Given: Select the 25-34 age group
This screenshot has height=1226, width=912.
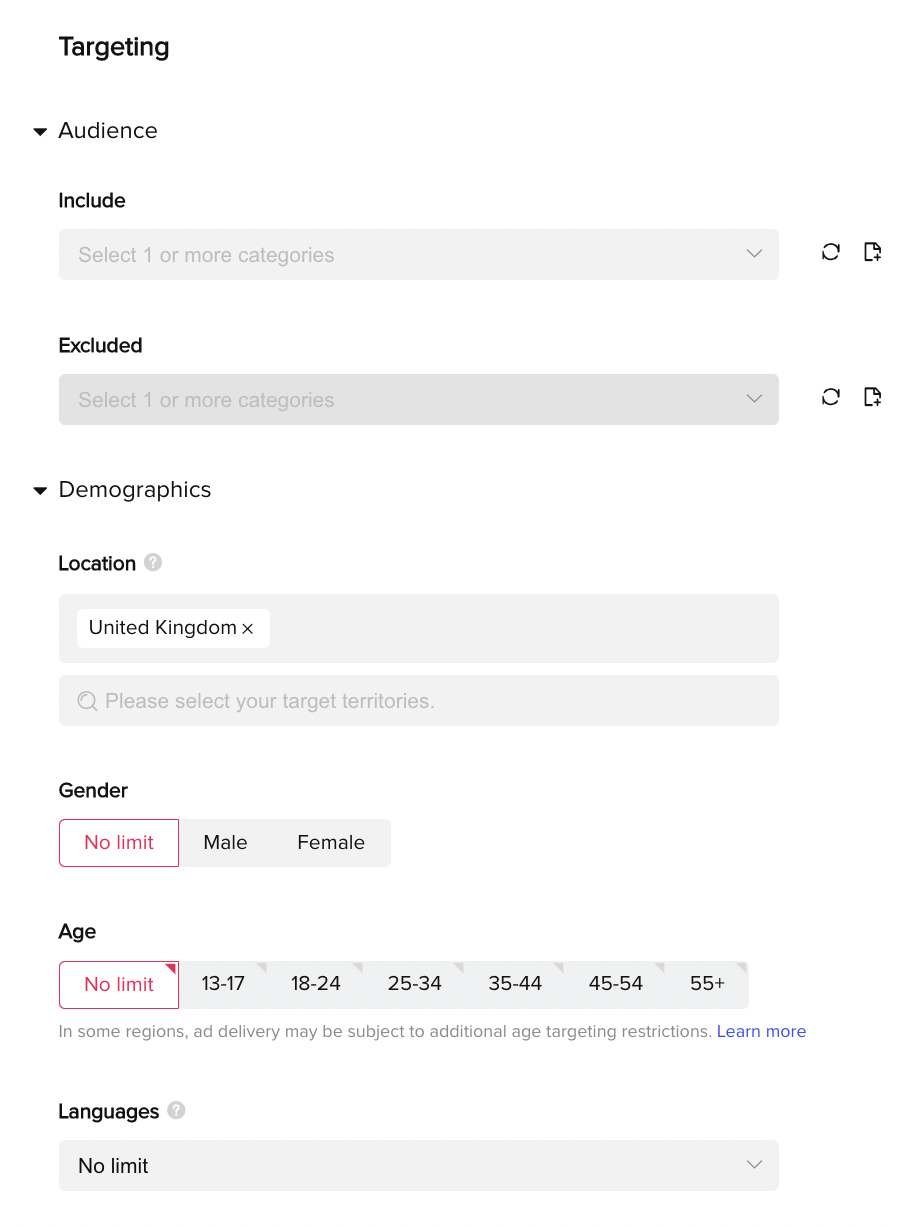Looking at the screenshot, I should pos(415,984).
